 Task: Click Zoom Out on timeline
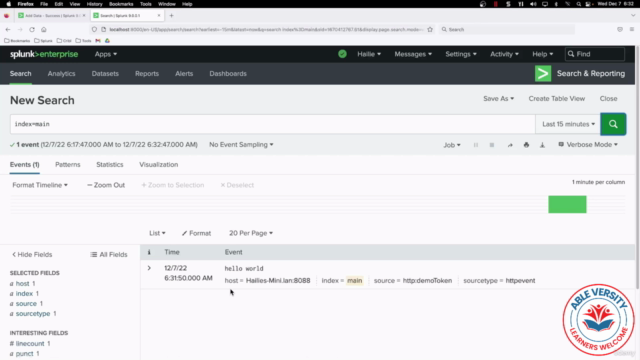106,185
